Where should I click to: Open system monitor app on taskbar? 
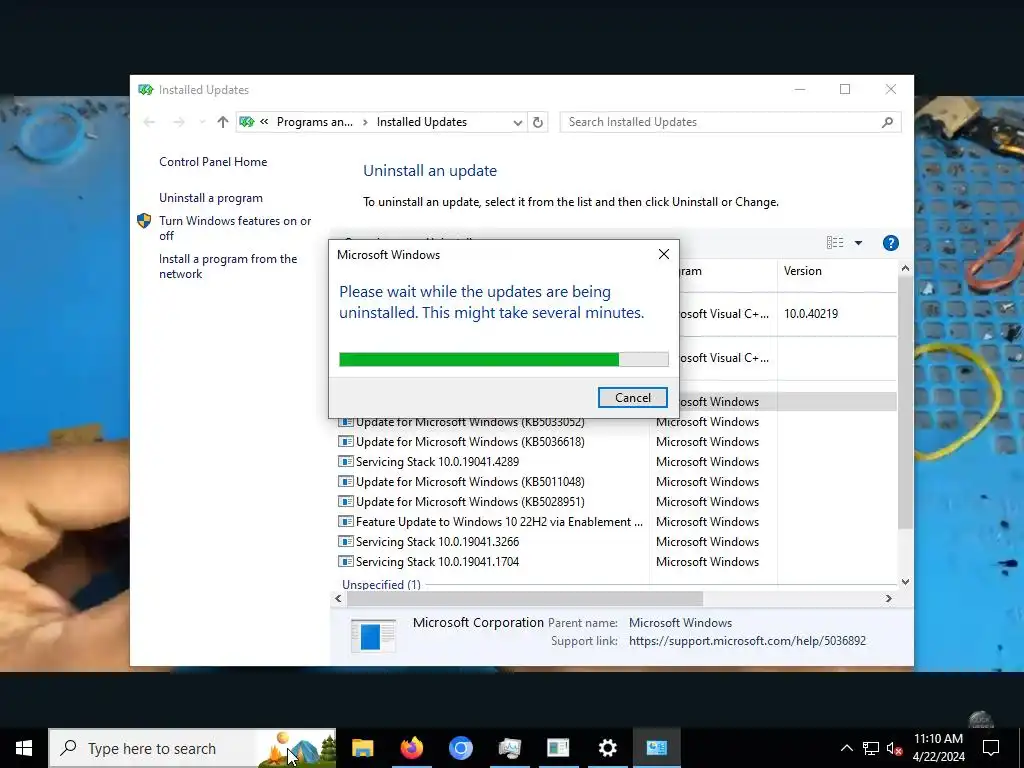(x=509, y=748)
